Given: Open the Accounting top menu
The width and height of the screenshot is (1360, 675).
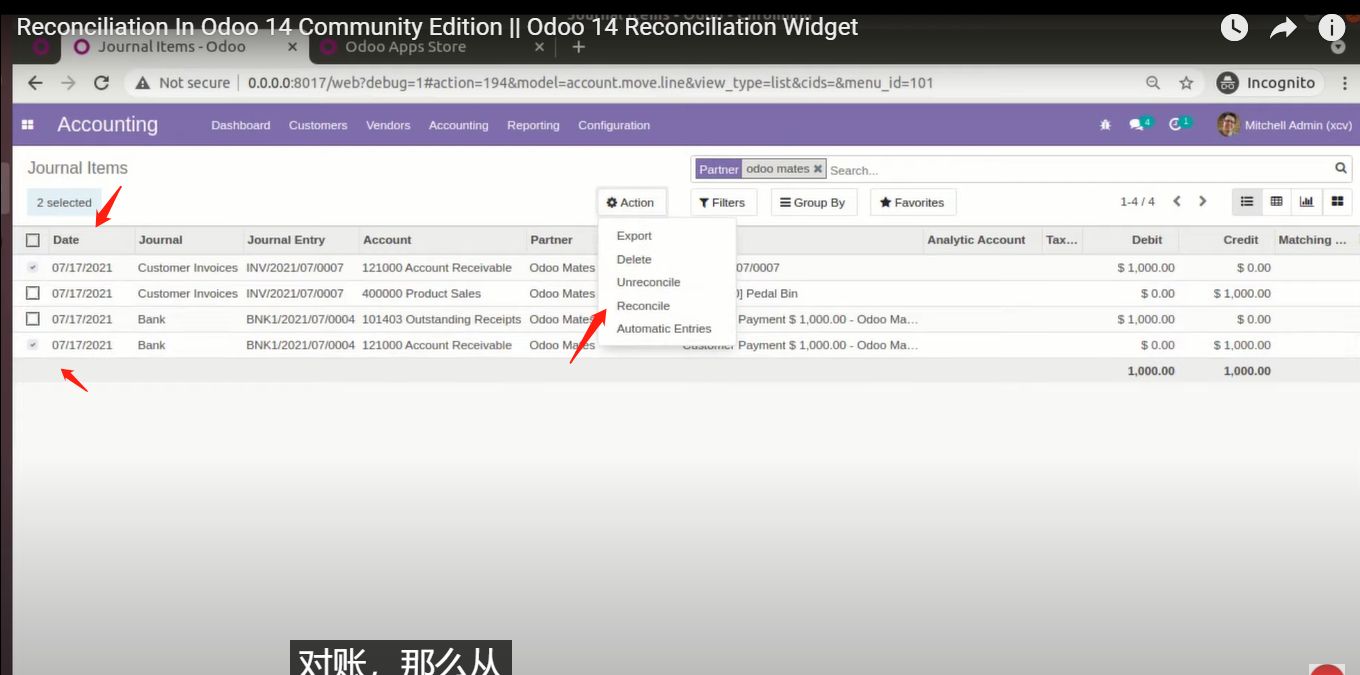Looking at the screenshot, I should pos(459,125).
